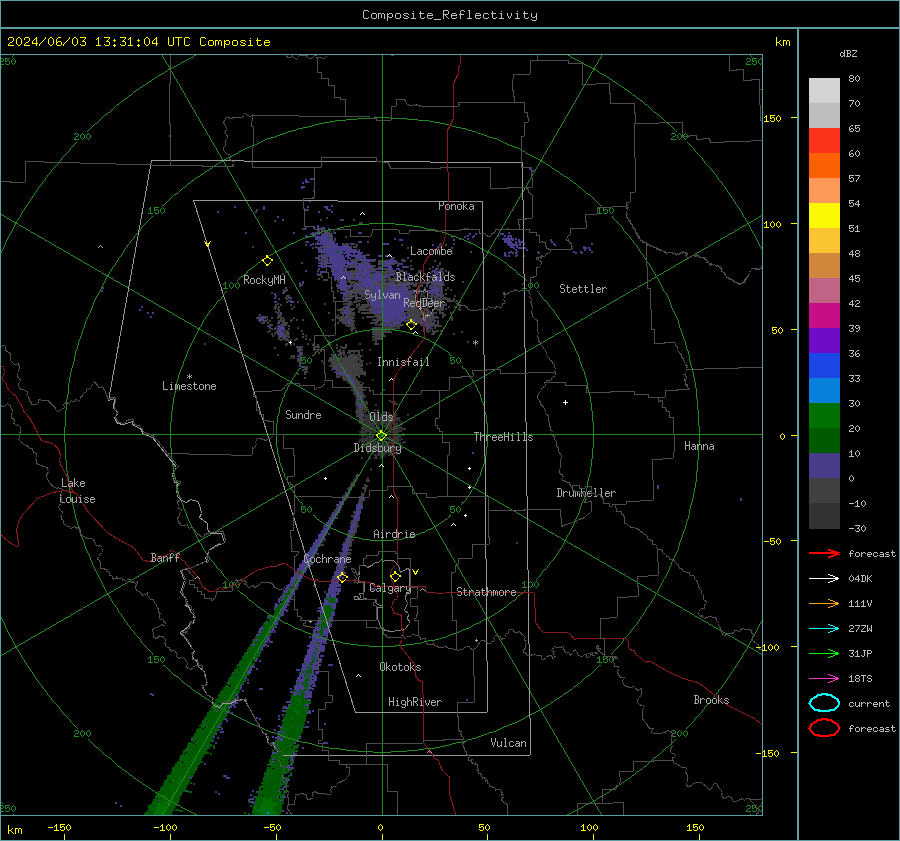The height and width of the screenshot is (841, 900).
Task: Click the Okotoks label
Action: [400, 667]
